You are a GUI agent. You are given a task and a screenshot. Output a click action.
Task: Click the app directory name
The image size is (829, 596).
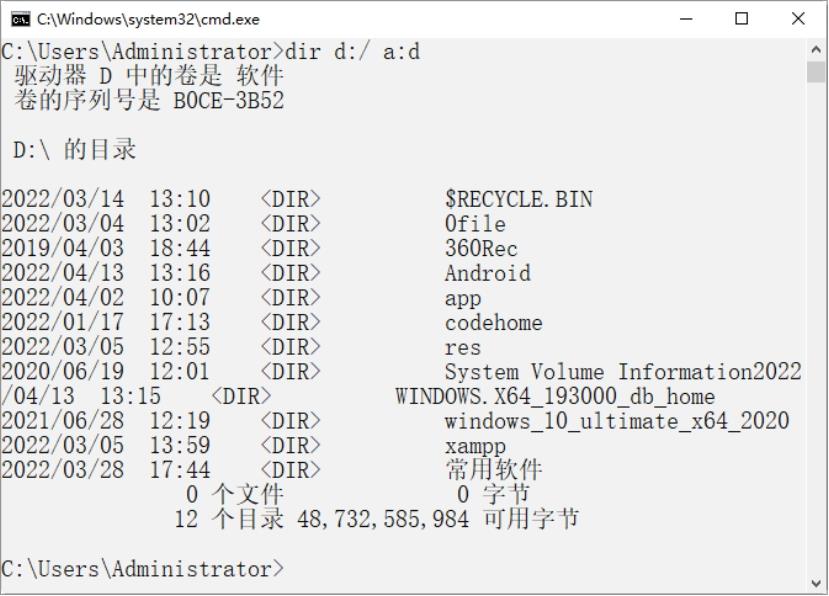(x=463, y=298)
